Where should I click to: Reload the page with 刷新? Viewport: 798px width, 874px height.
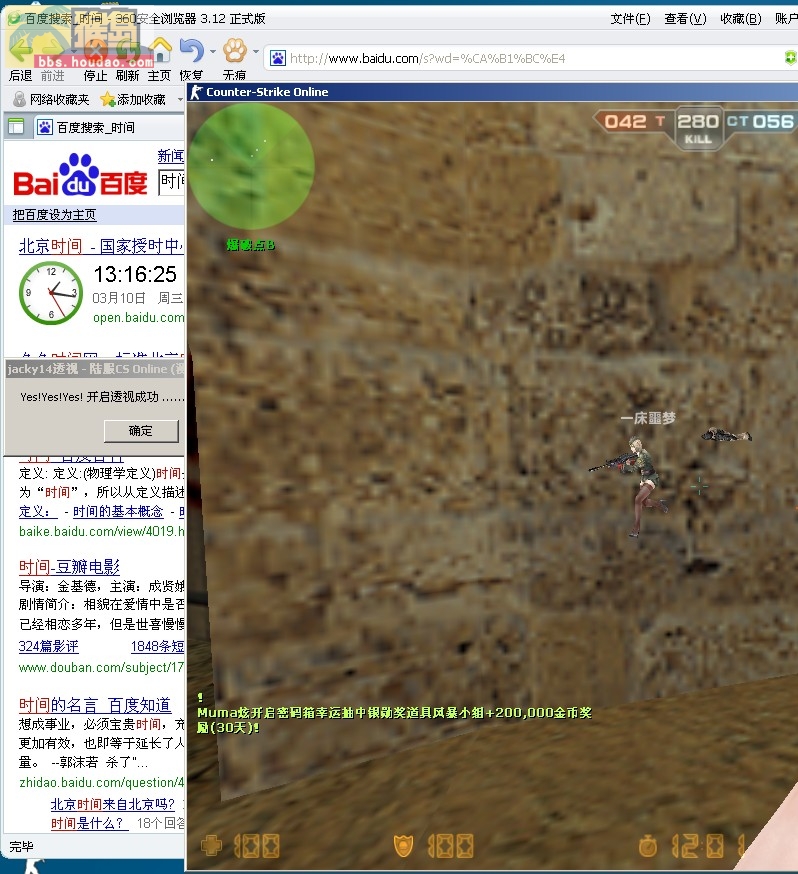[x=128, y=51]
